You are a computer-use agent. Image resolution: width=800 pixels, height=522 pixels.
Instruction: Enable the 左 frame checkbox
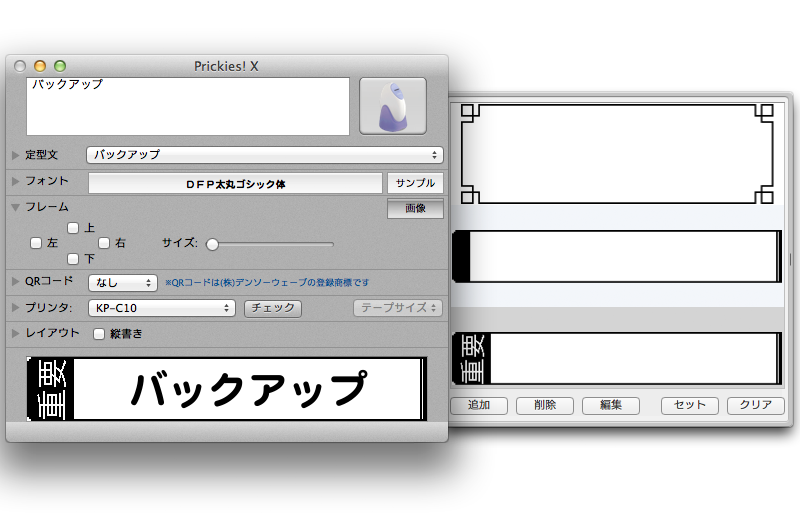36,243
